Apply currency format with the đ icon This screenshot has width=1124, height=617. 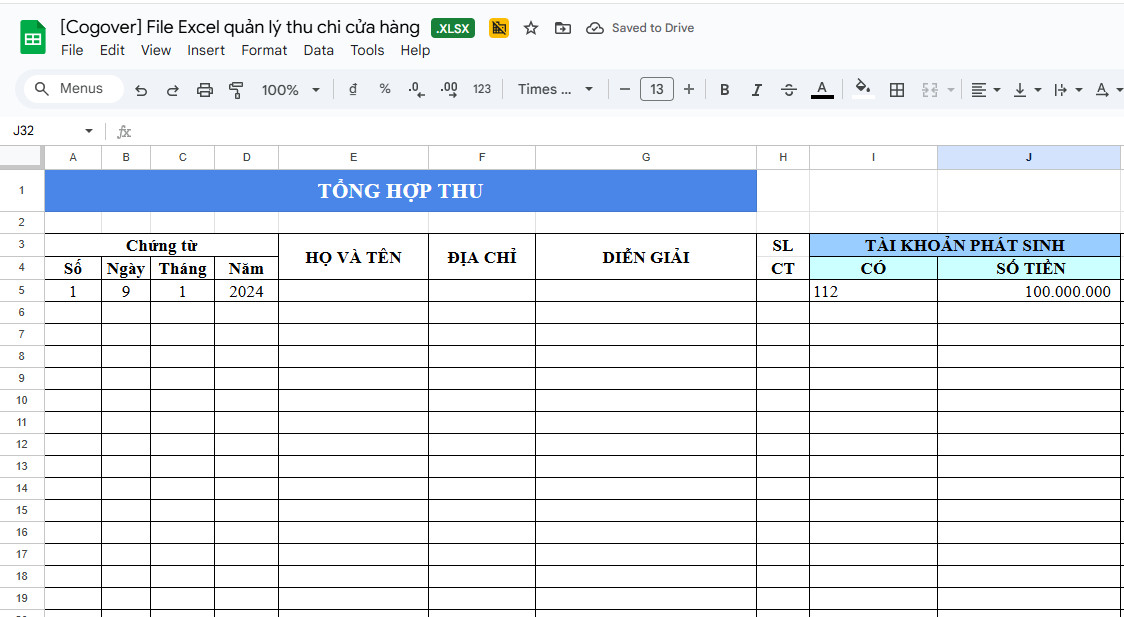[351, 89]
